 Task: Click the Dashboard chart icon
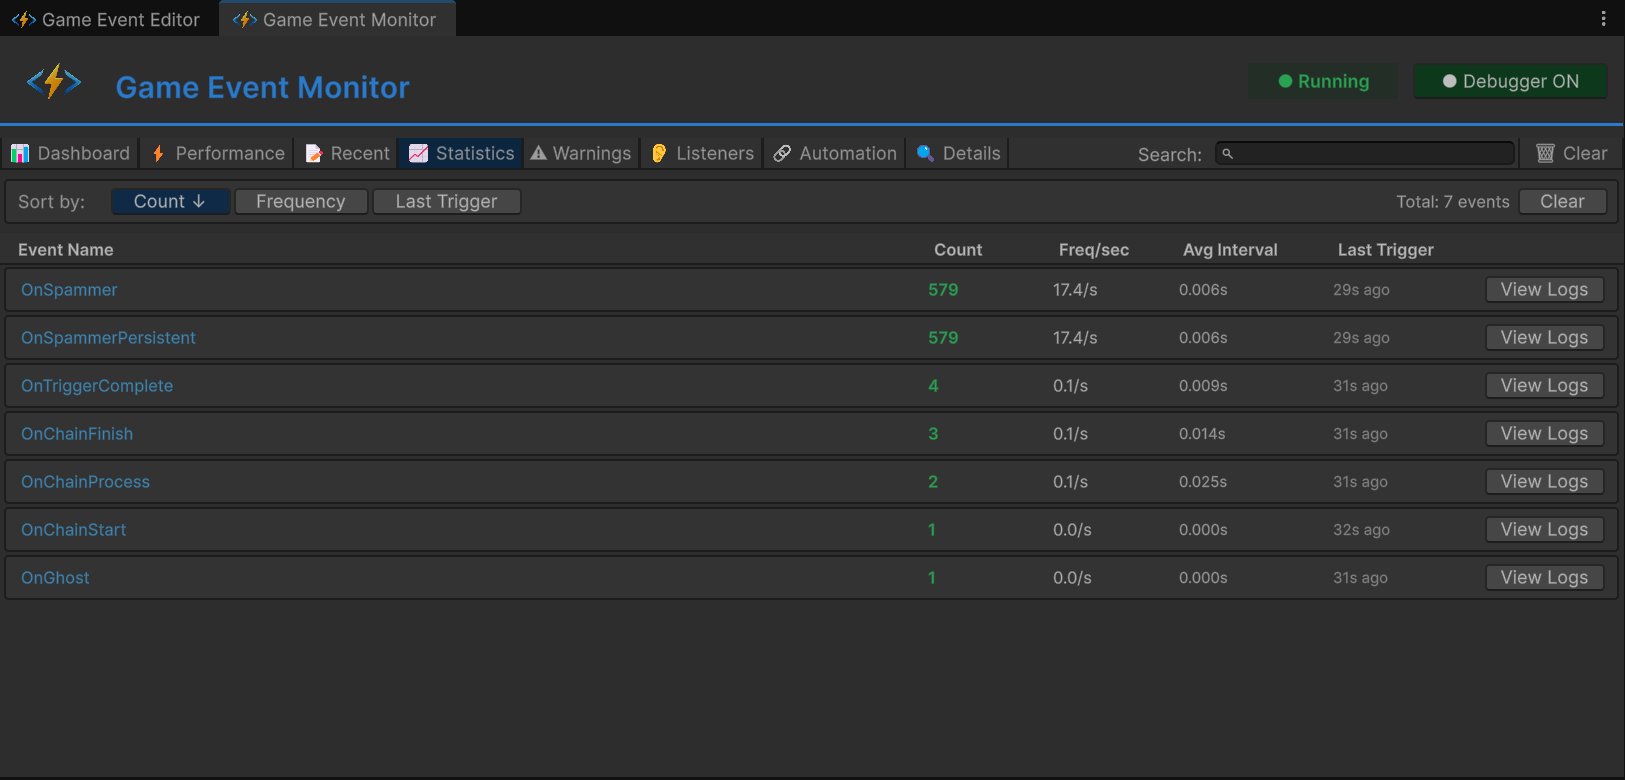[x=20, y=153]
